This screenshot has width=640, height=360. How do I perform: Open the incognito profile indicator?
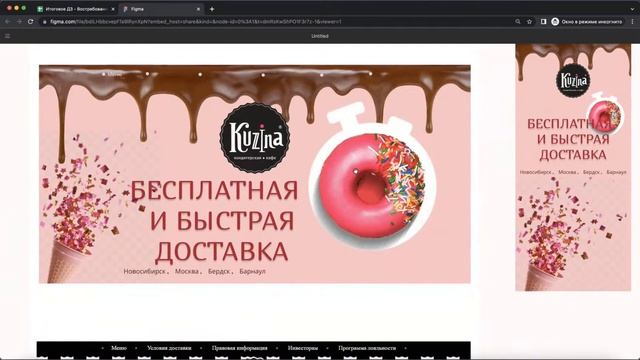click(587, 22)
